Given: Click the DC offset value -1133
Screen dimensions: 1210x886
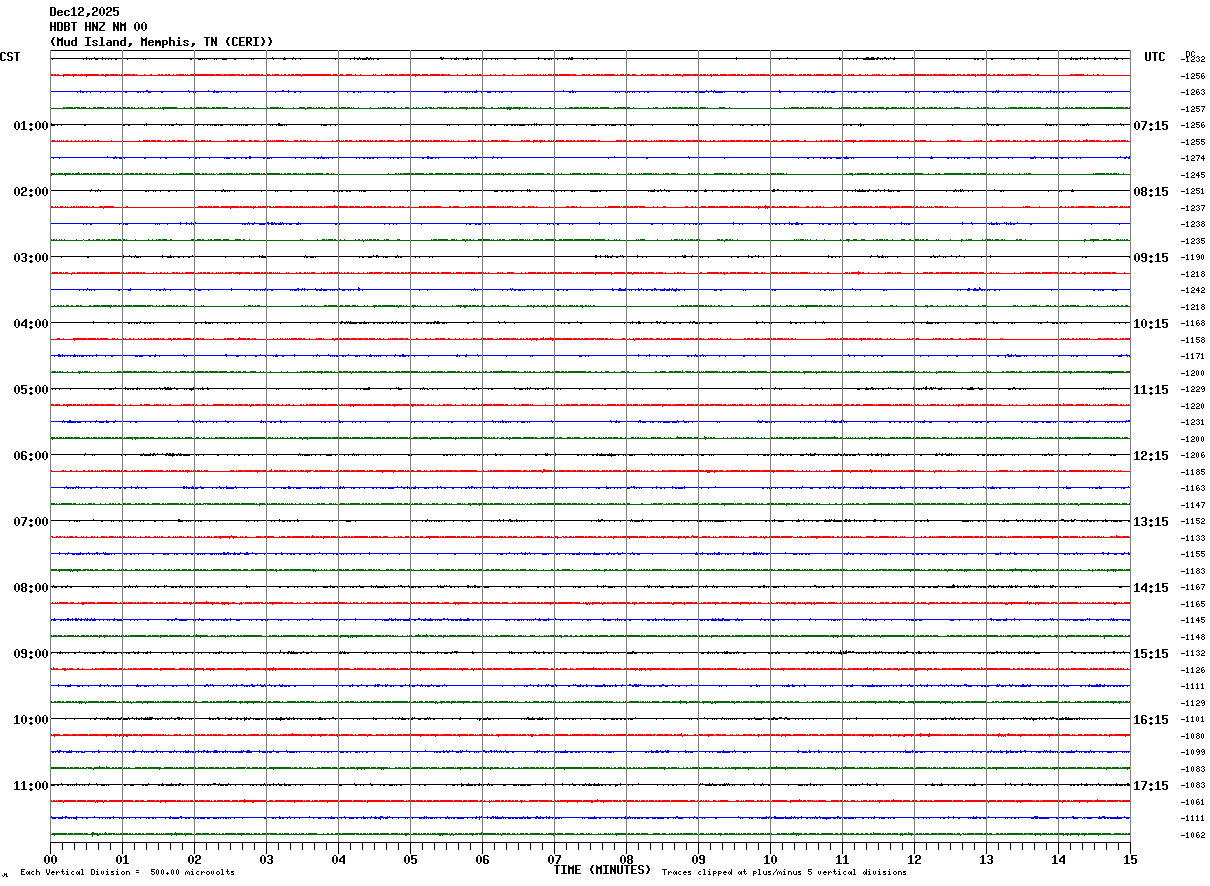Looking at the screenshot, I should pos(1193,538).
